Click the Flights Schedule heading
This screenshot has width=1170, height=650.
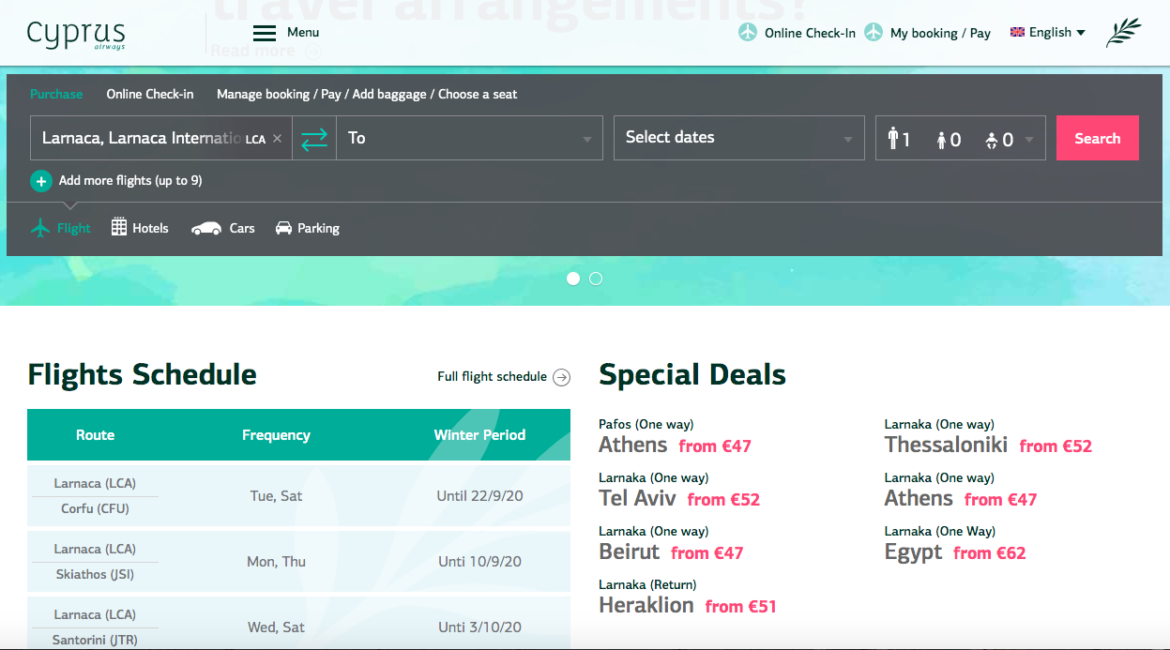[142, 375]
